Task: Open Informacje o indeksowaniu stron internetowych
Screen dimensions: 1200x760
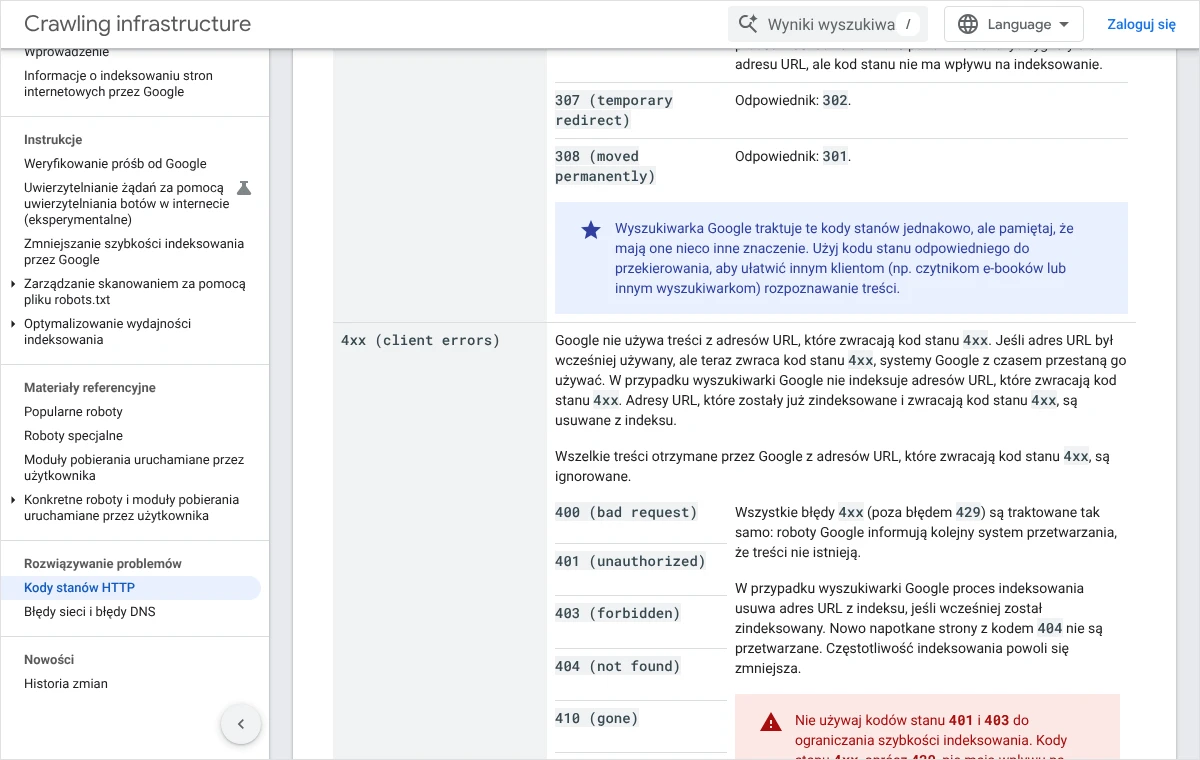Action: (x=118, y=84)
